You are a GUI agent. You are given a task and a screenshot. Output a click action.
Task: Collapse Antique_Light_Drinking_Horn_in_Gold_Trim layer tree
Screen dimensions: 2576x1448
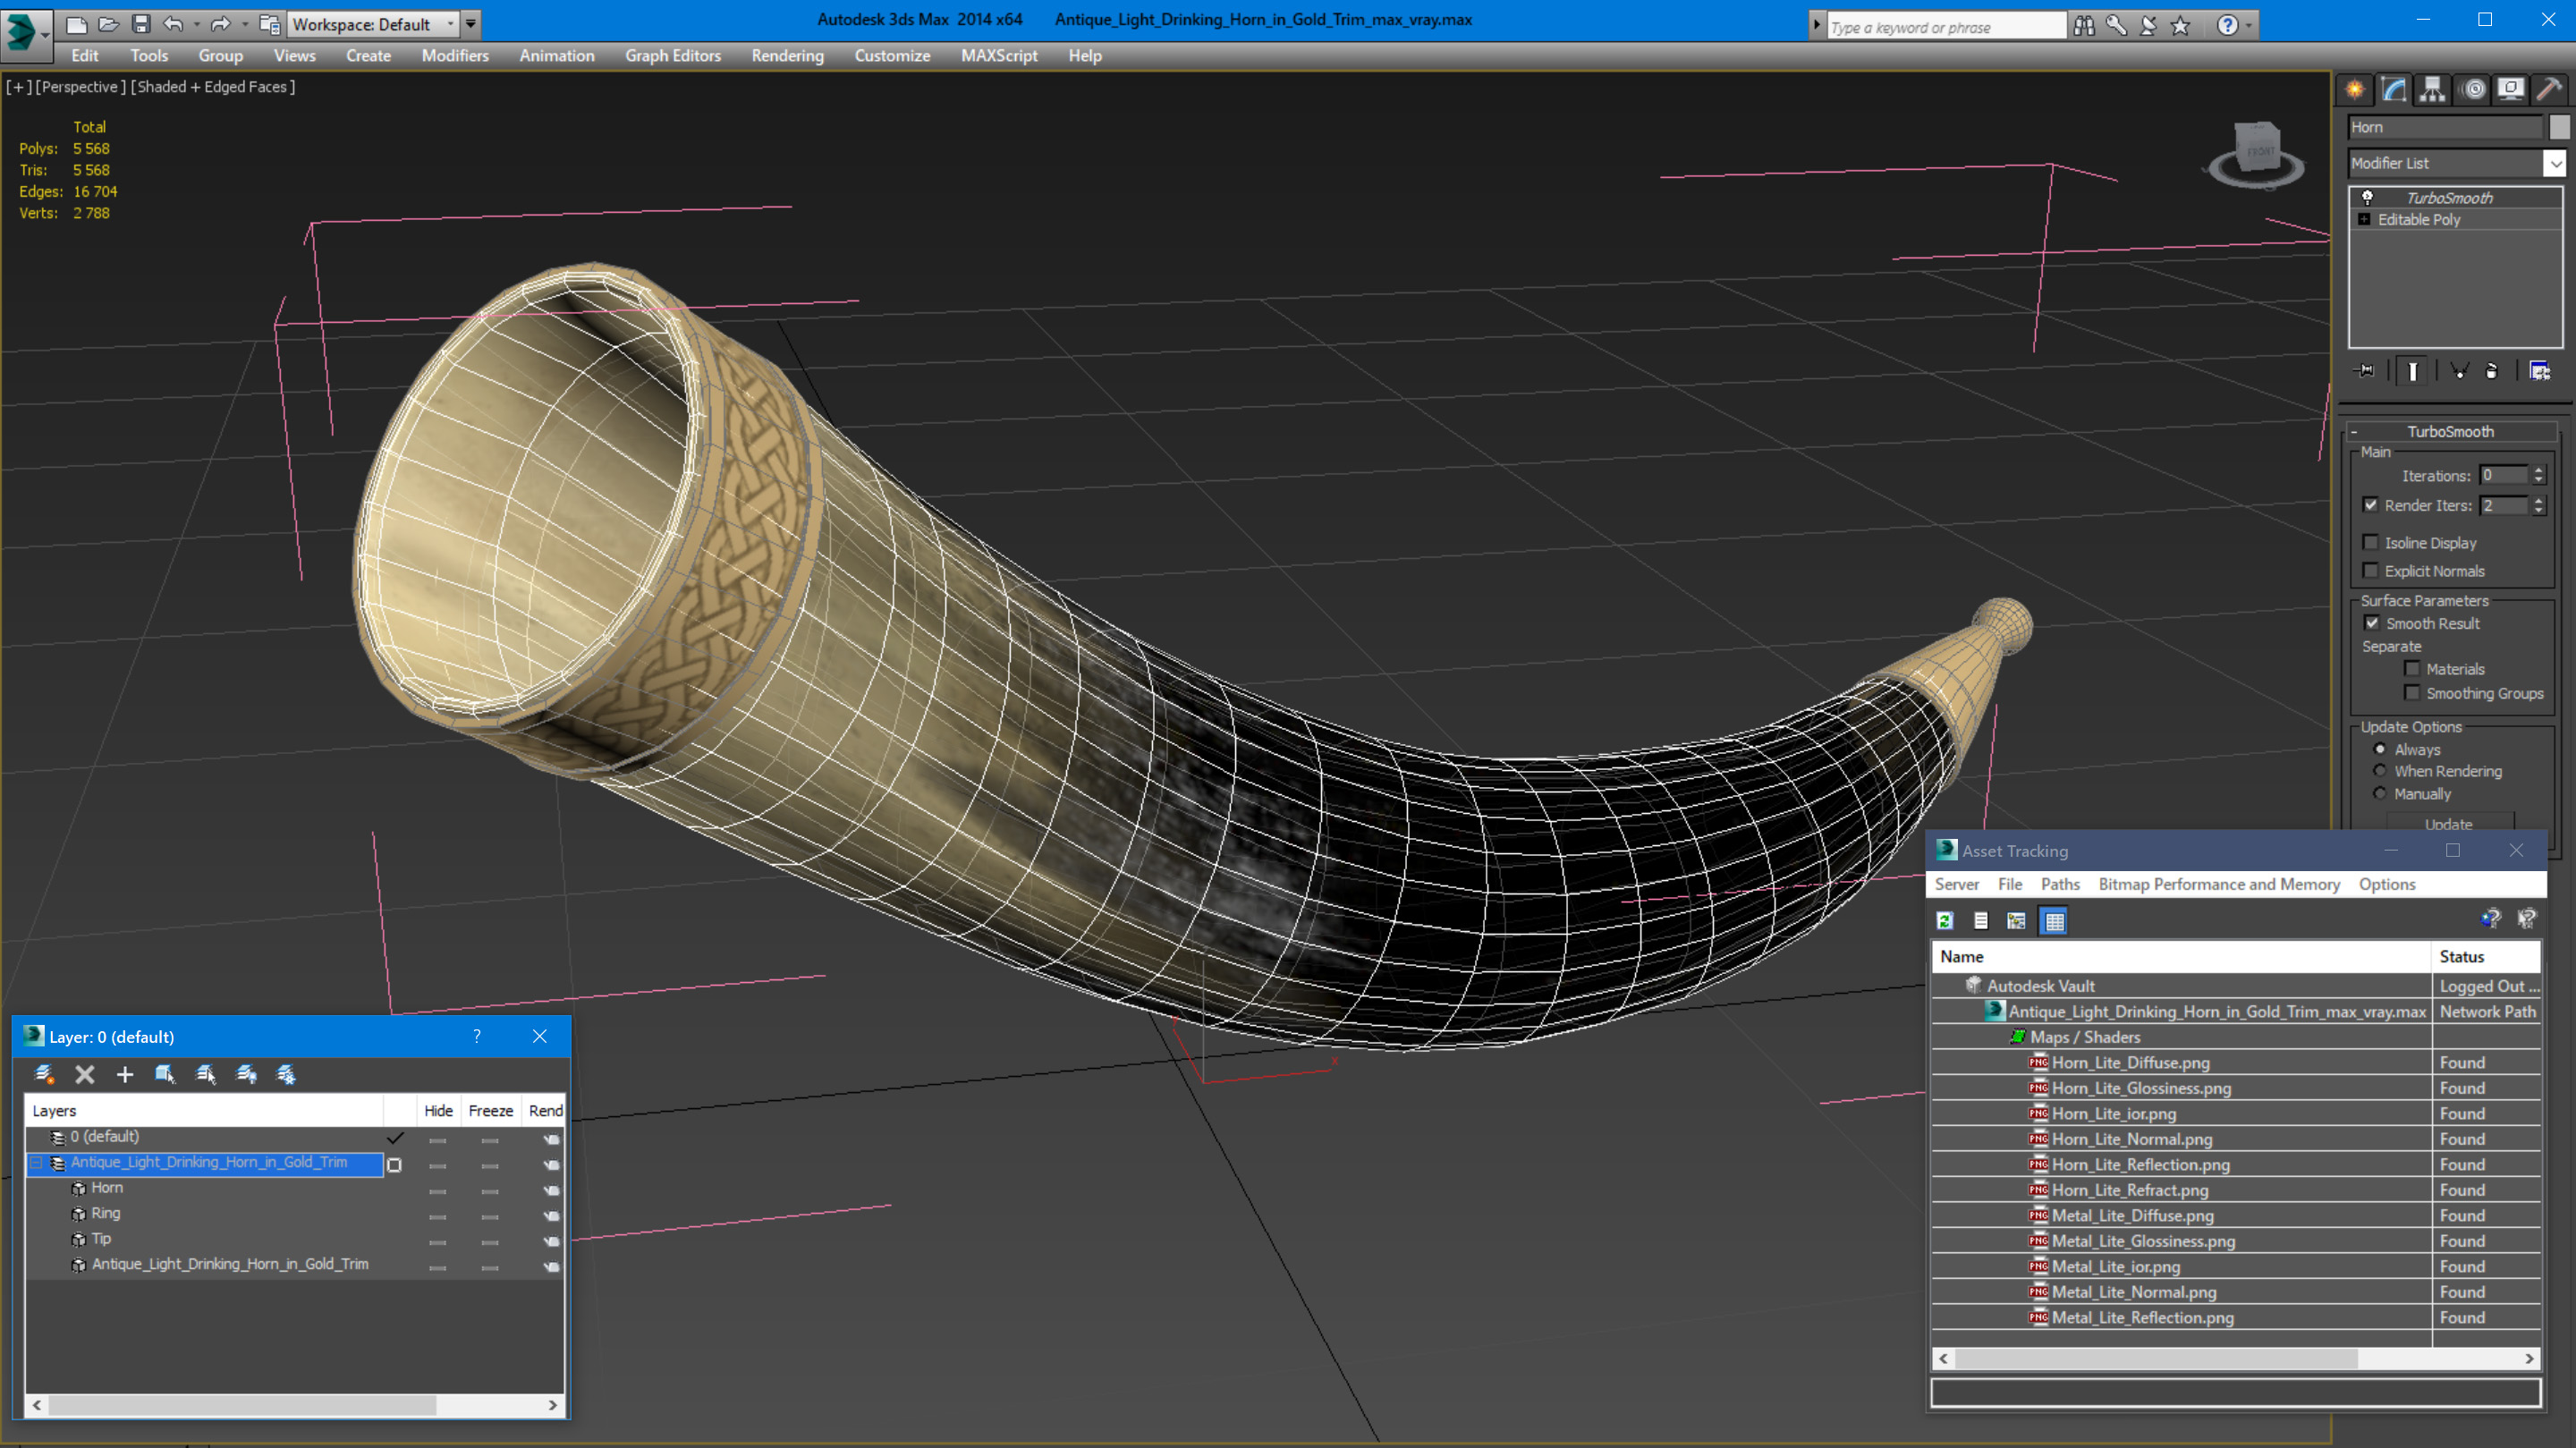[x=37, y=1163]
